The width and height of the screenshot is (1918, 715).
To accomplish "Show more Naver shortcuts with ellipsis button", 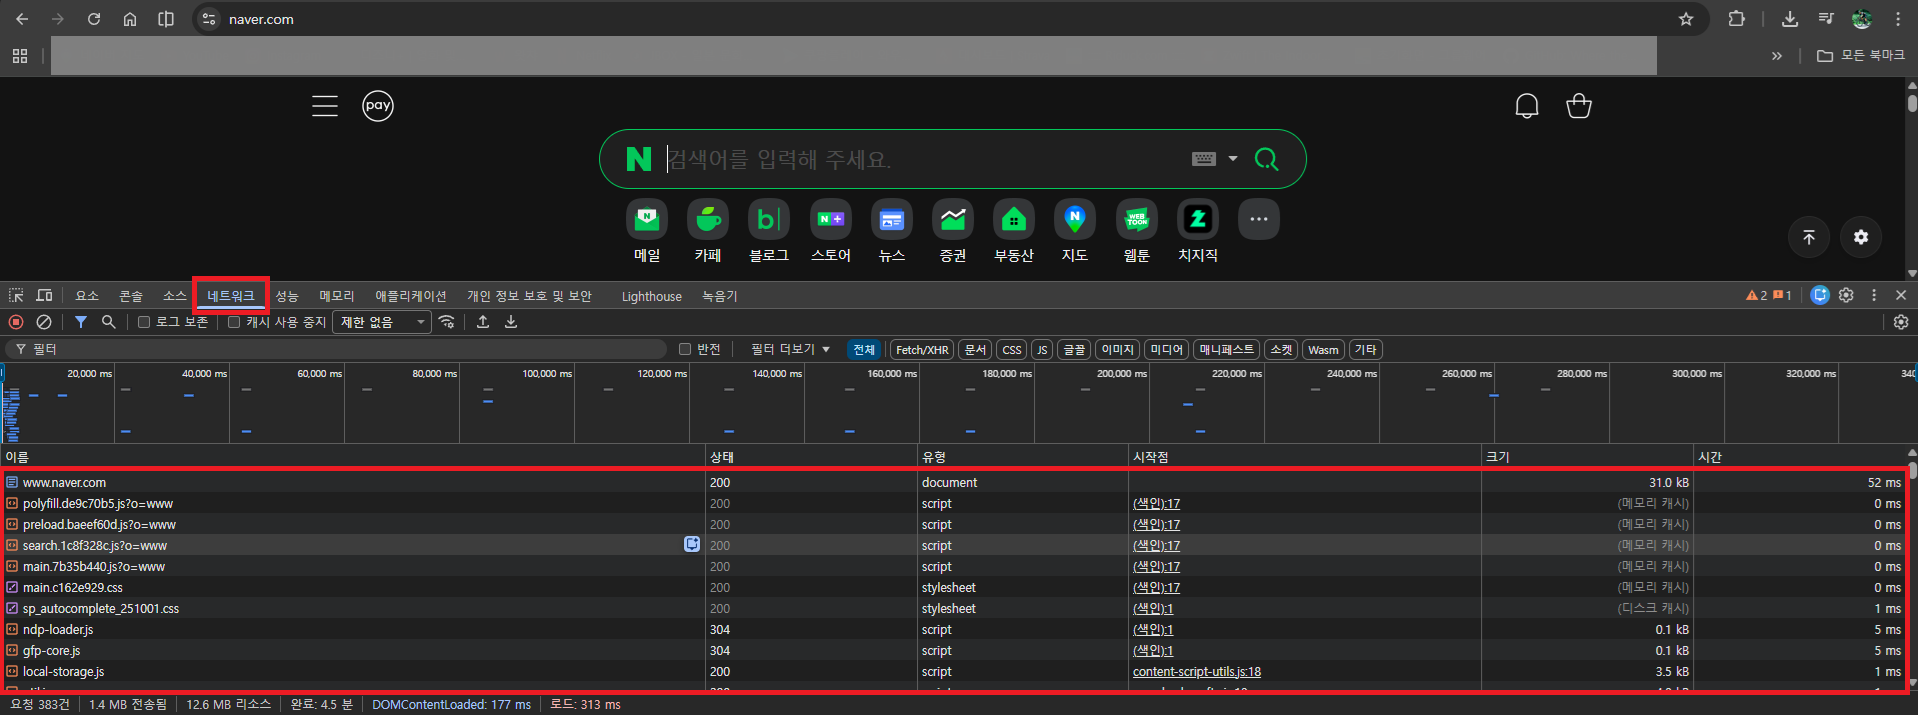I will (x=1259, y=219).
